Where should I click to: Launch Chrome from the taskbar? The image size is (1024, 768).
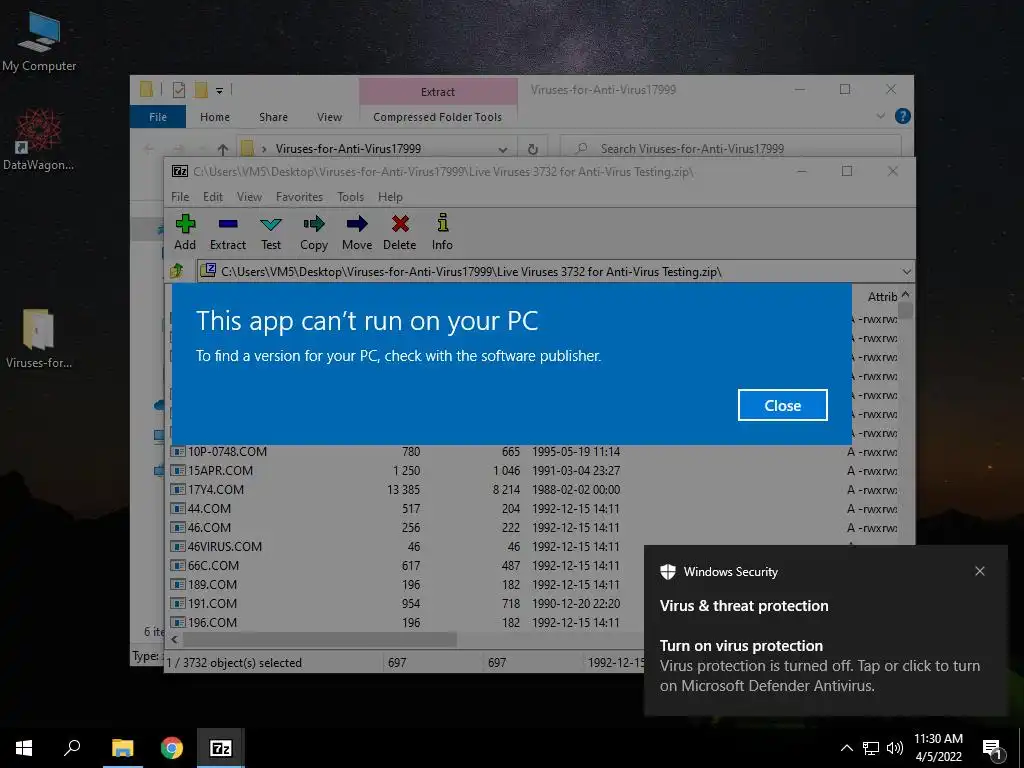pos(172,748)
